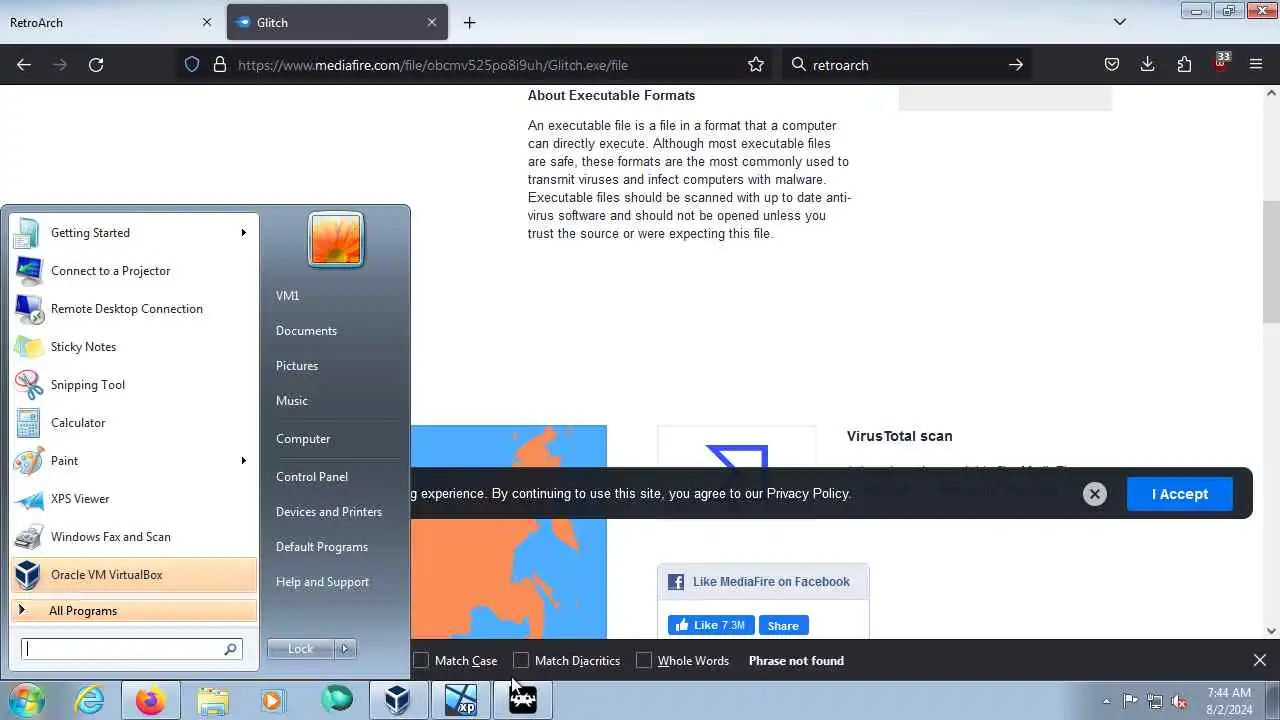Launch Oracle VM VirtualBox from Start menu
1280x720 pixels.
pos(133,575)
